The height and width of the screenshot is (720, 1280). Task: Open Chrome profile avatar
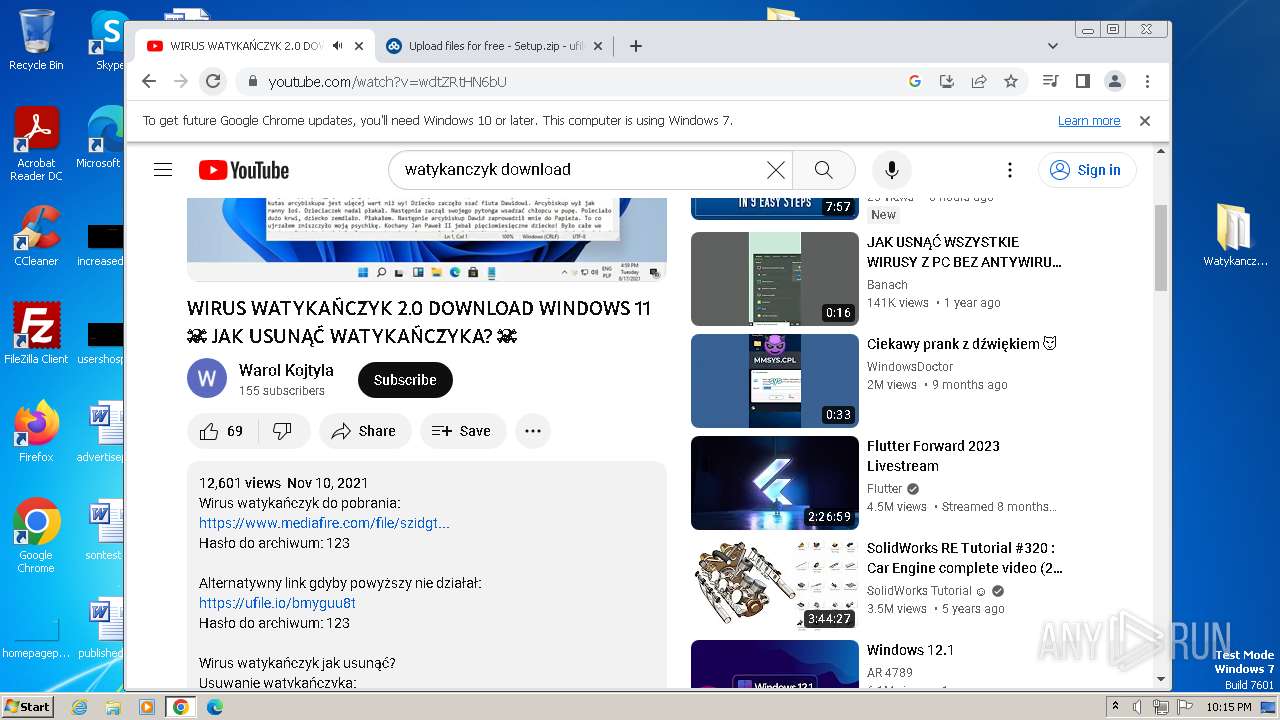tap(1115, 81)
